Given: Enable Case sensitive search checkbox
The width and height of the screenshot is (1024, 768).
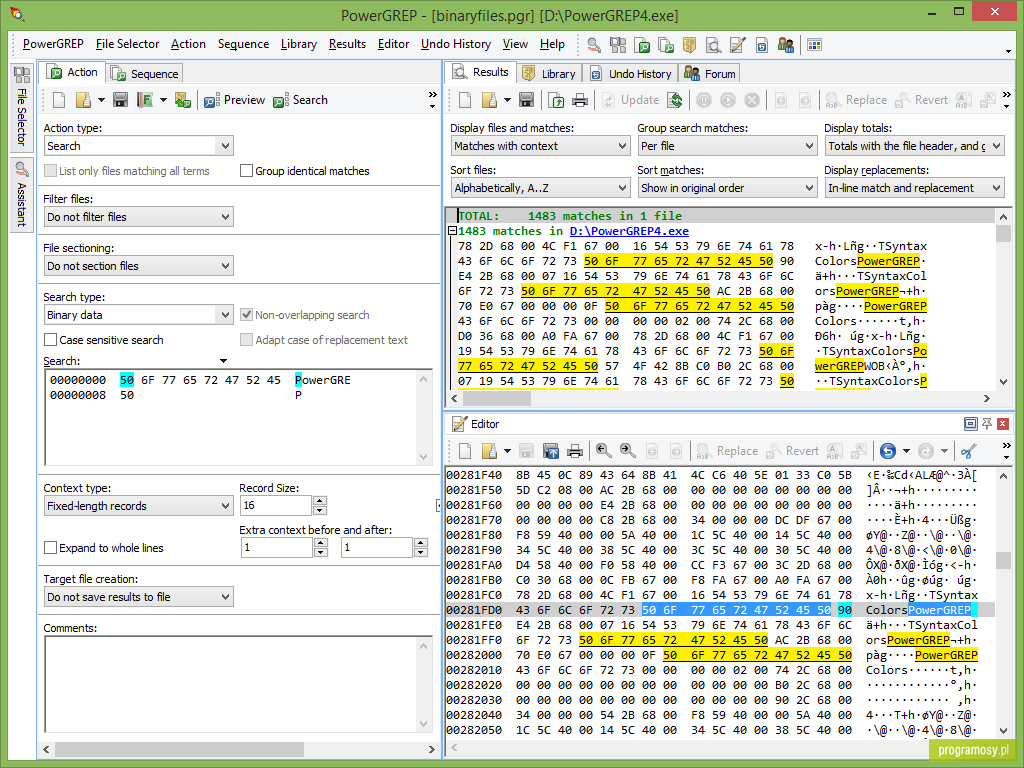Looking at the screenshot, I should 50,340.
